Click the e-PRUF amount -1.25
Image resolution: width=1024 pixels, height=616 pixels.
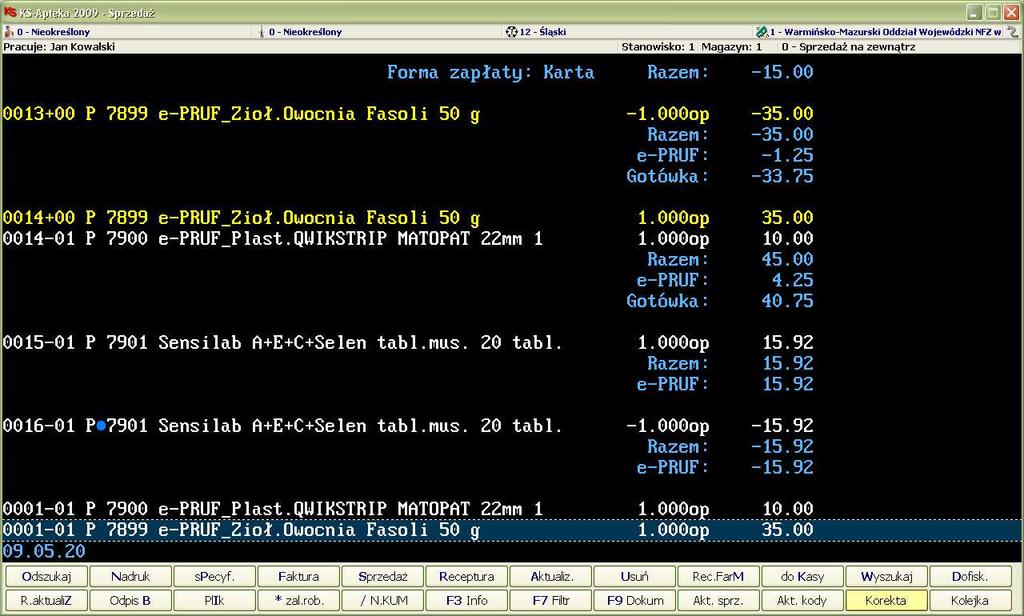[x=787, y=155]
